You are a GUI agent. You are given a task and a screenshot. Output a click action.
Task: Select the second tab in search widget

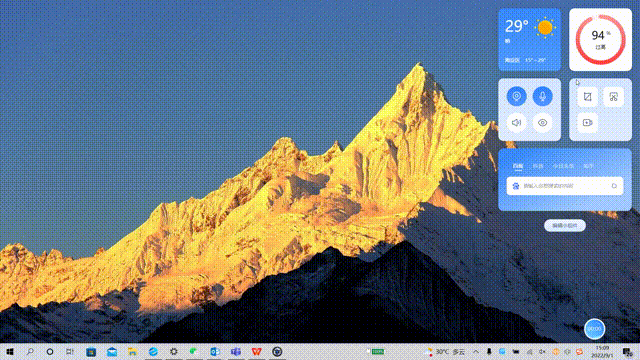(538, 166)
